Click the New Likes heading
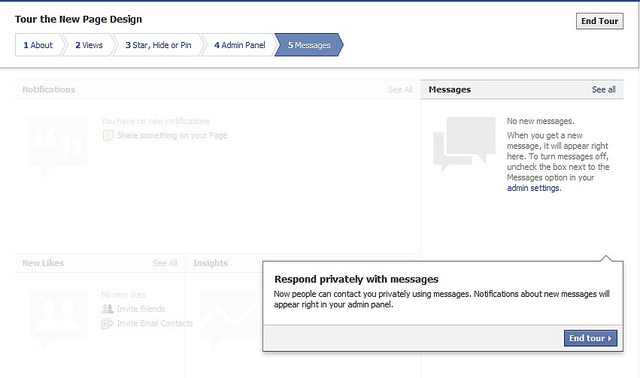Image resolution: width=640 pixels, height=378 pixels. (43, 263)
